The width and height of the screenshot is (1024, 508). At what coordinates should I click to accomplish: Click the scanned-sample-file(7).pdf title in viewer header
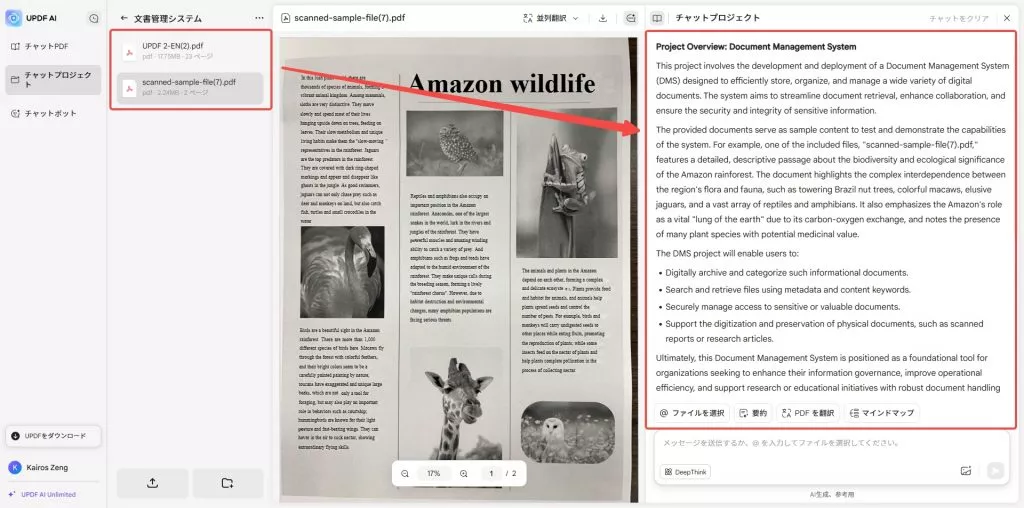[x=349, y=18]
